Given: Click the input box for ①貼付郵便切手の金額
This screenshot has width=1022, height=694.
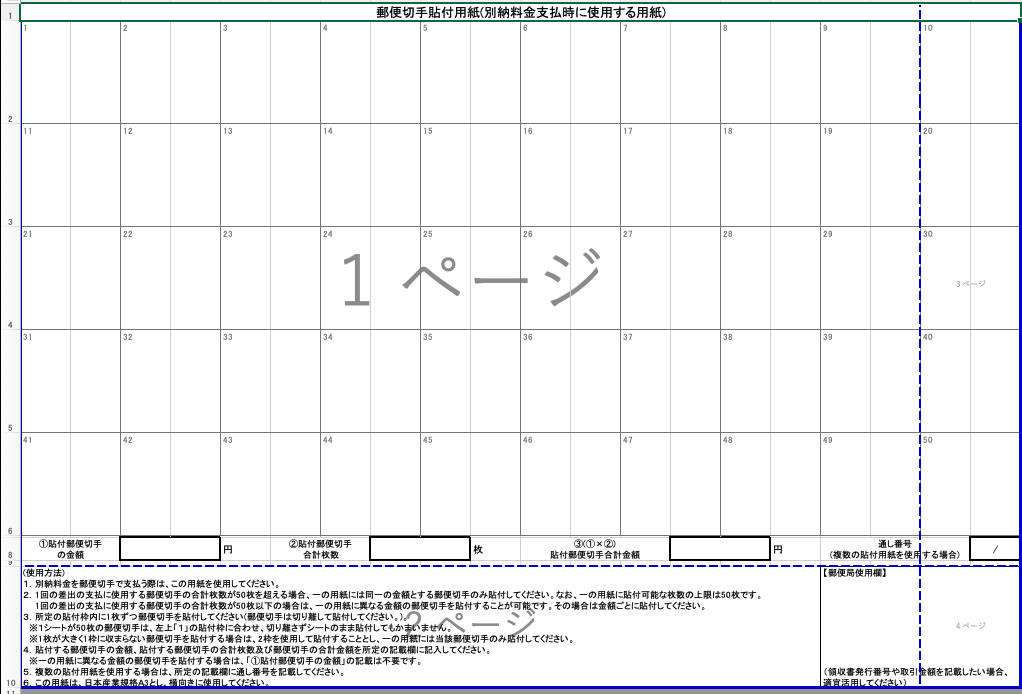Looking at the screenshot, I should click(x=169, y=549).
